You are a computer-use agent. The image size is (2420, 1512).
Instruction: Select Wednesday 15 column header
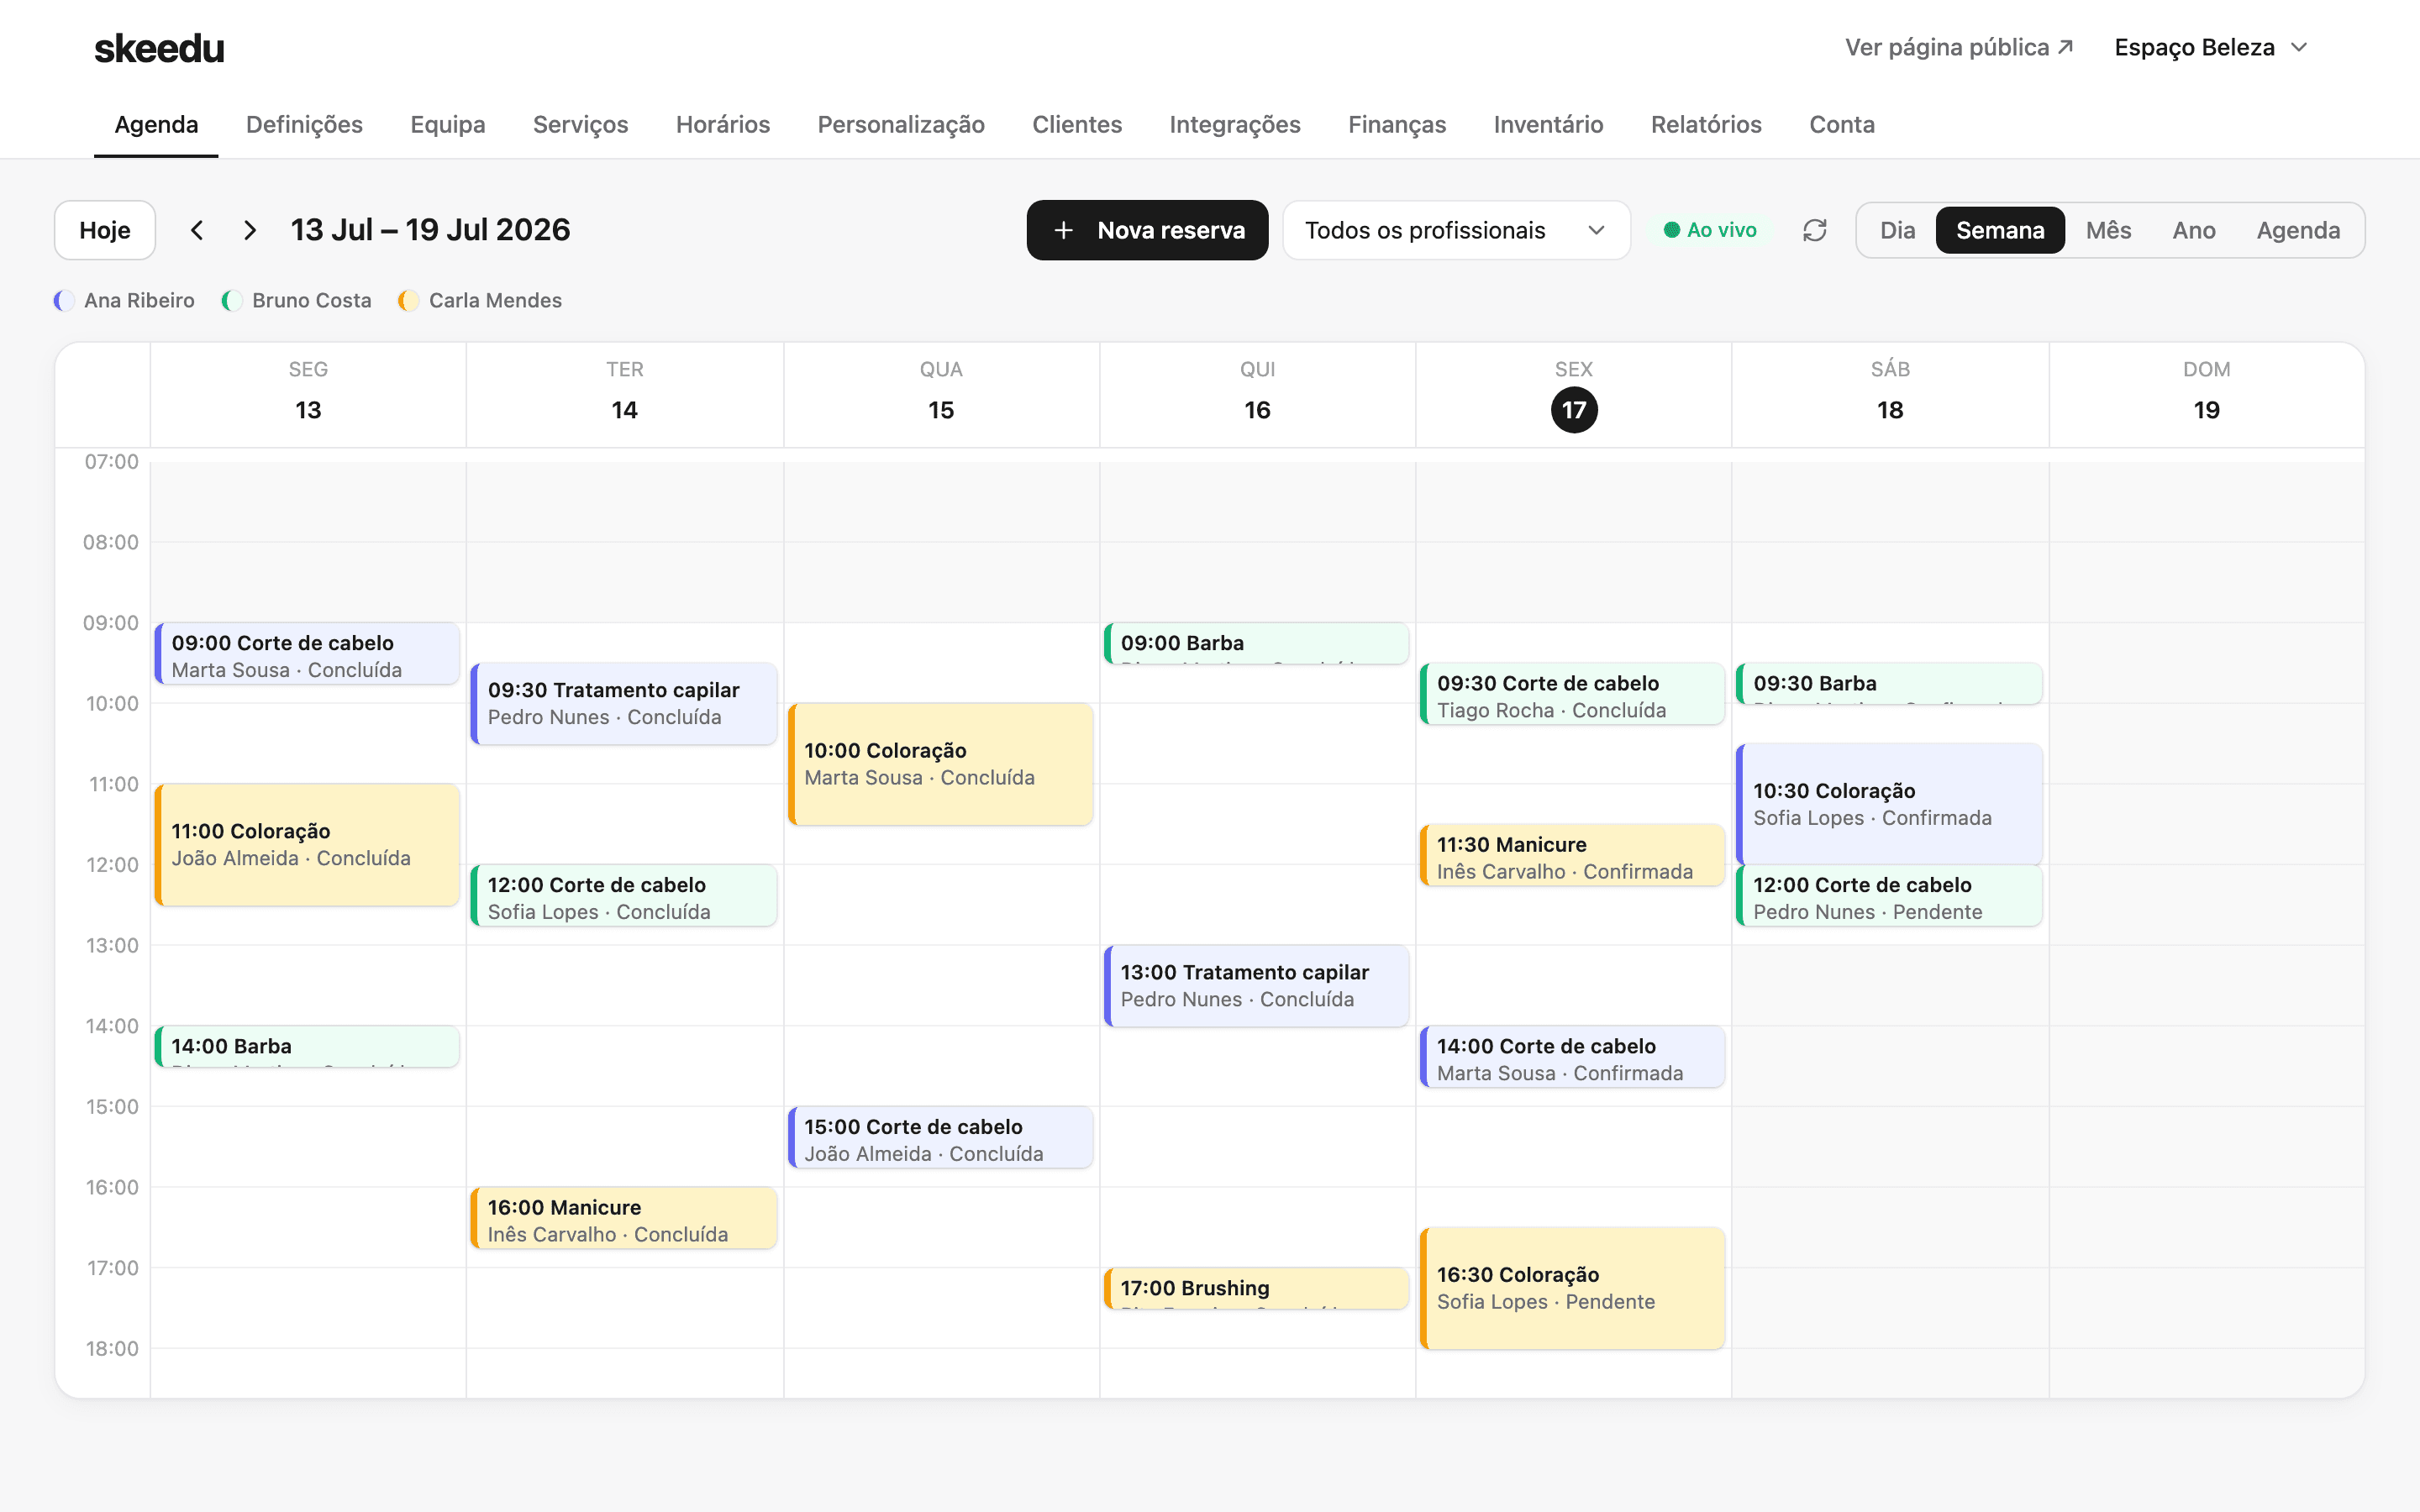tap(941, 394)
